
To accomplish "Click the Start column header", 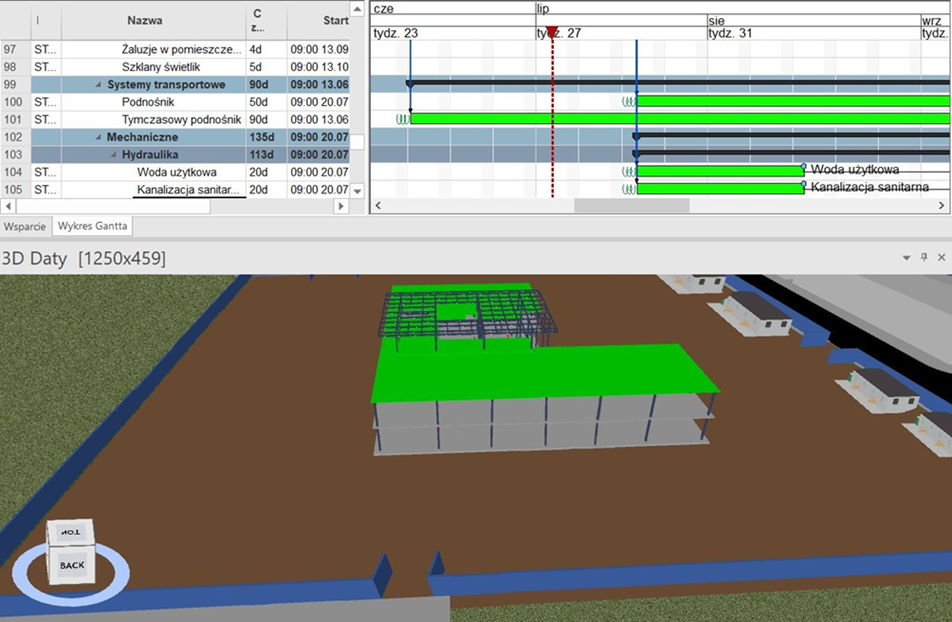I will pyautogui.click(x=336, y=20).
